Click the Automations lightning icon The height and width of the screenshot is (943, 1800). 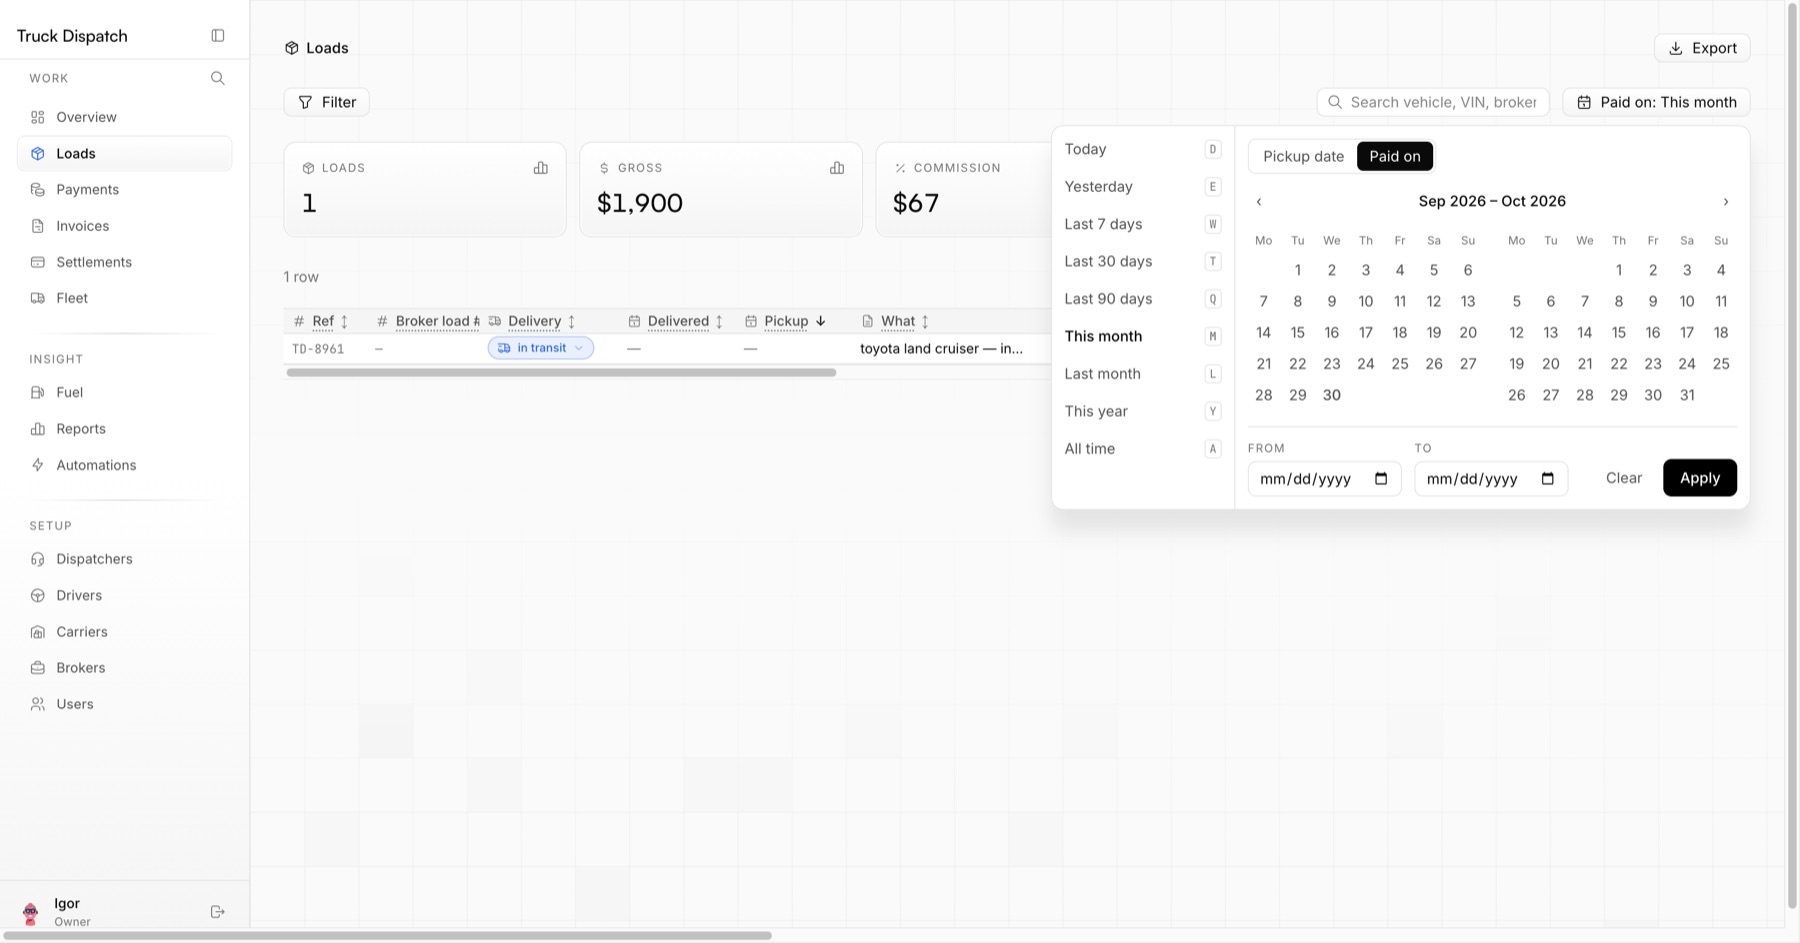pyautogui.click(x=38, y=465)
